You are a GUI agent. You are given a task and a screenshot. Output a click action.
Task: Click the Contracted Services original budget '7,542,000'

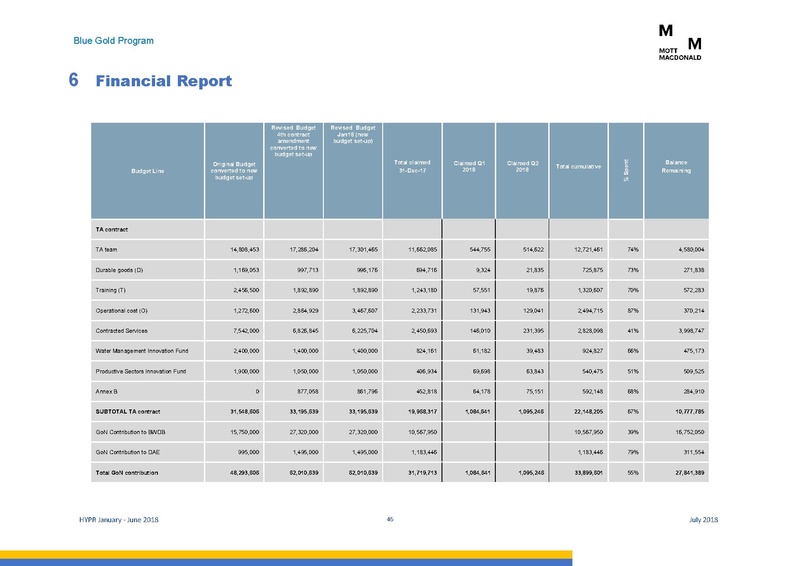[x=246, y=331]
